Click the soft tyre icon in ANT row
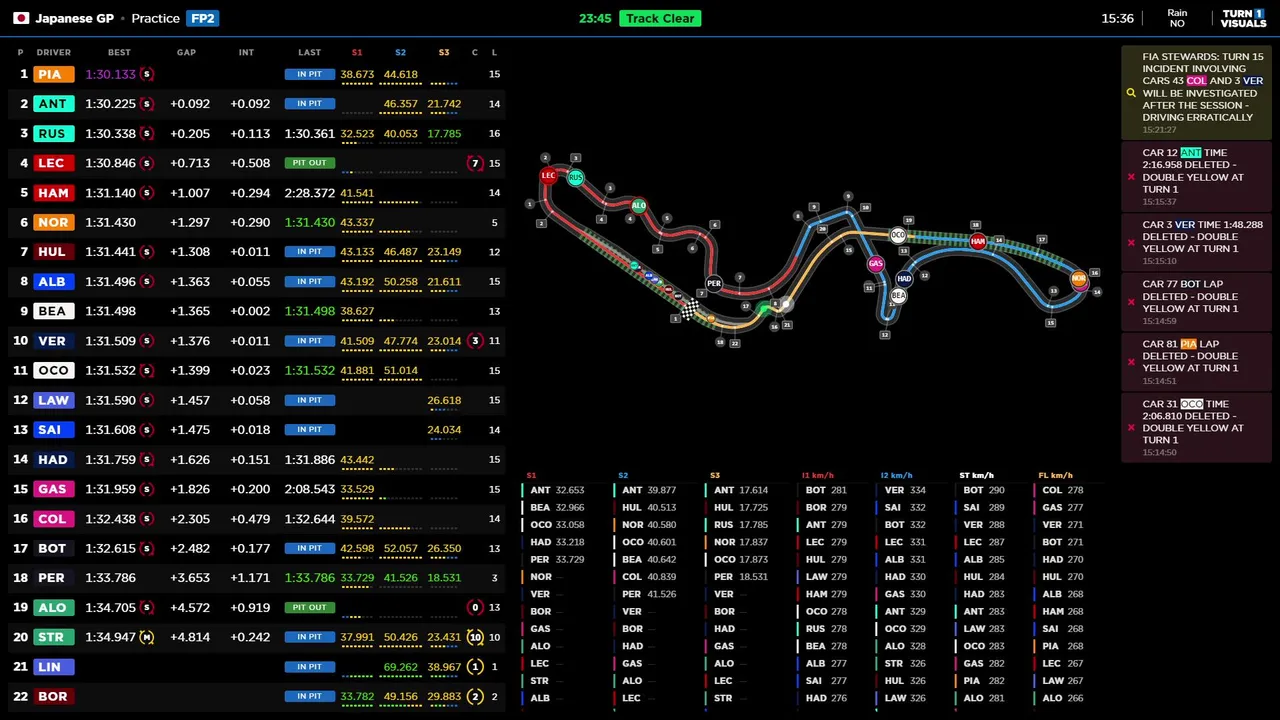 pyautogui.click(x=146, y=104)
